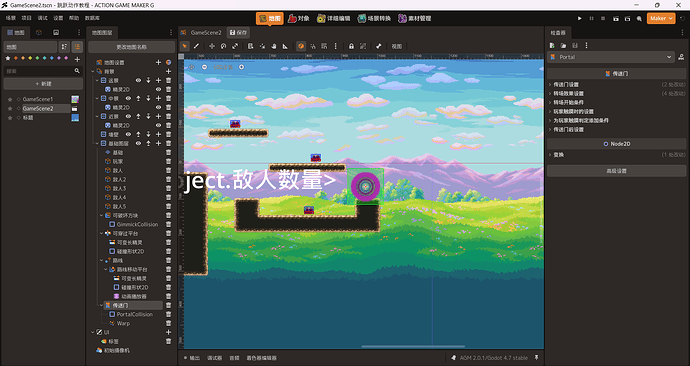This screenshot has height=366, width=690.
Task: Open the 素材管理 mode tab
Action: (x=415, y=18)
